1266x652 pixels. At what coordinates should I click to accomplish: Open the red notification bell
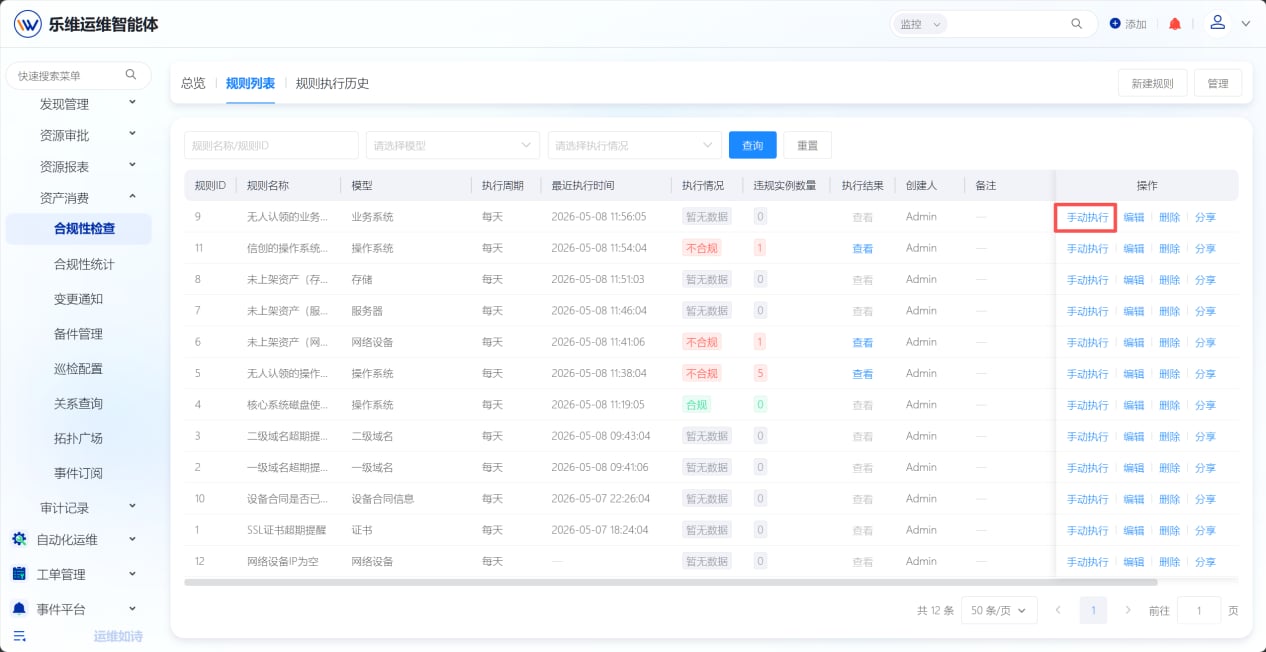(x=1175, y=24)
